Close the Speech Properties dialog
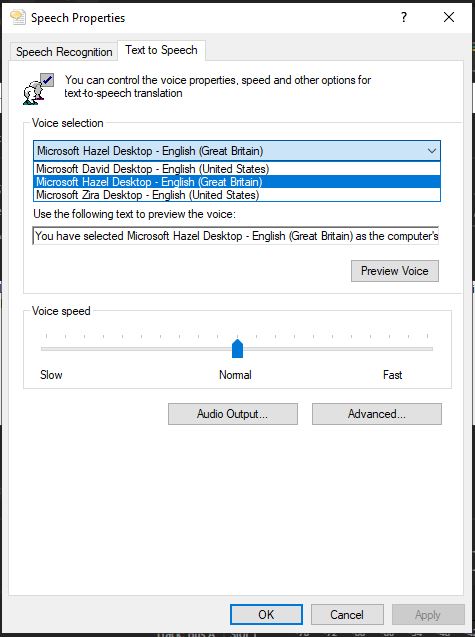The image size is (475, 637). click(449, 17)
